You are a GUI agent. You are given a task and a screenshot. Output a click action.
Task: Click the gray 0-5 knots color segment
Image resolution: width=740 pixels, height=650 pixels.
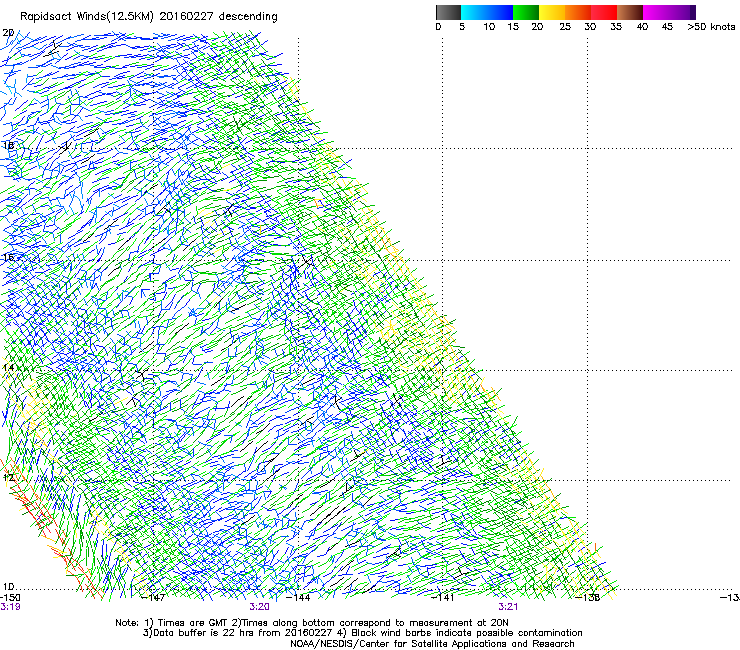(x=448, y=12)
